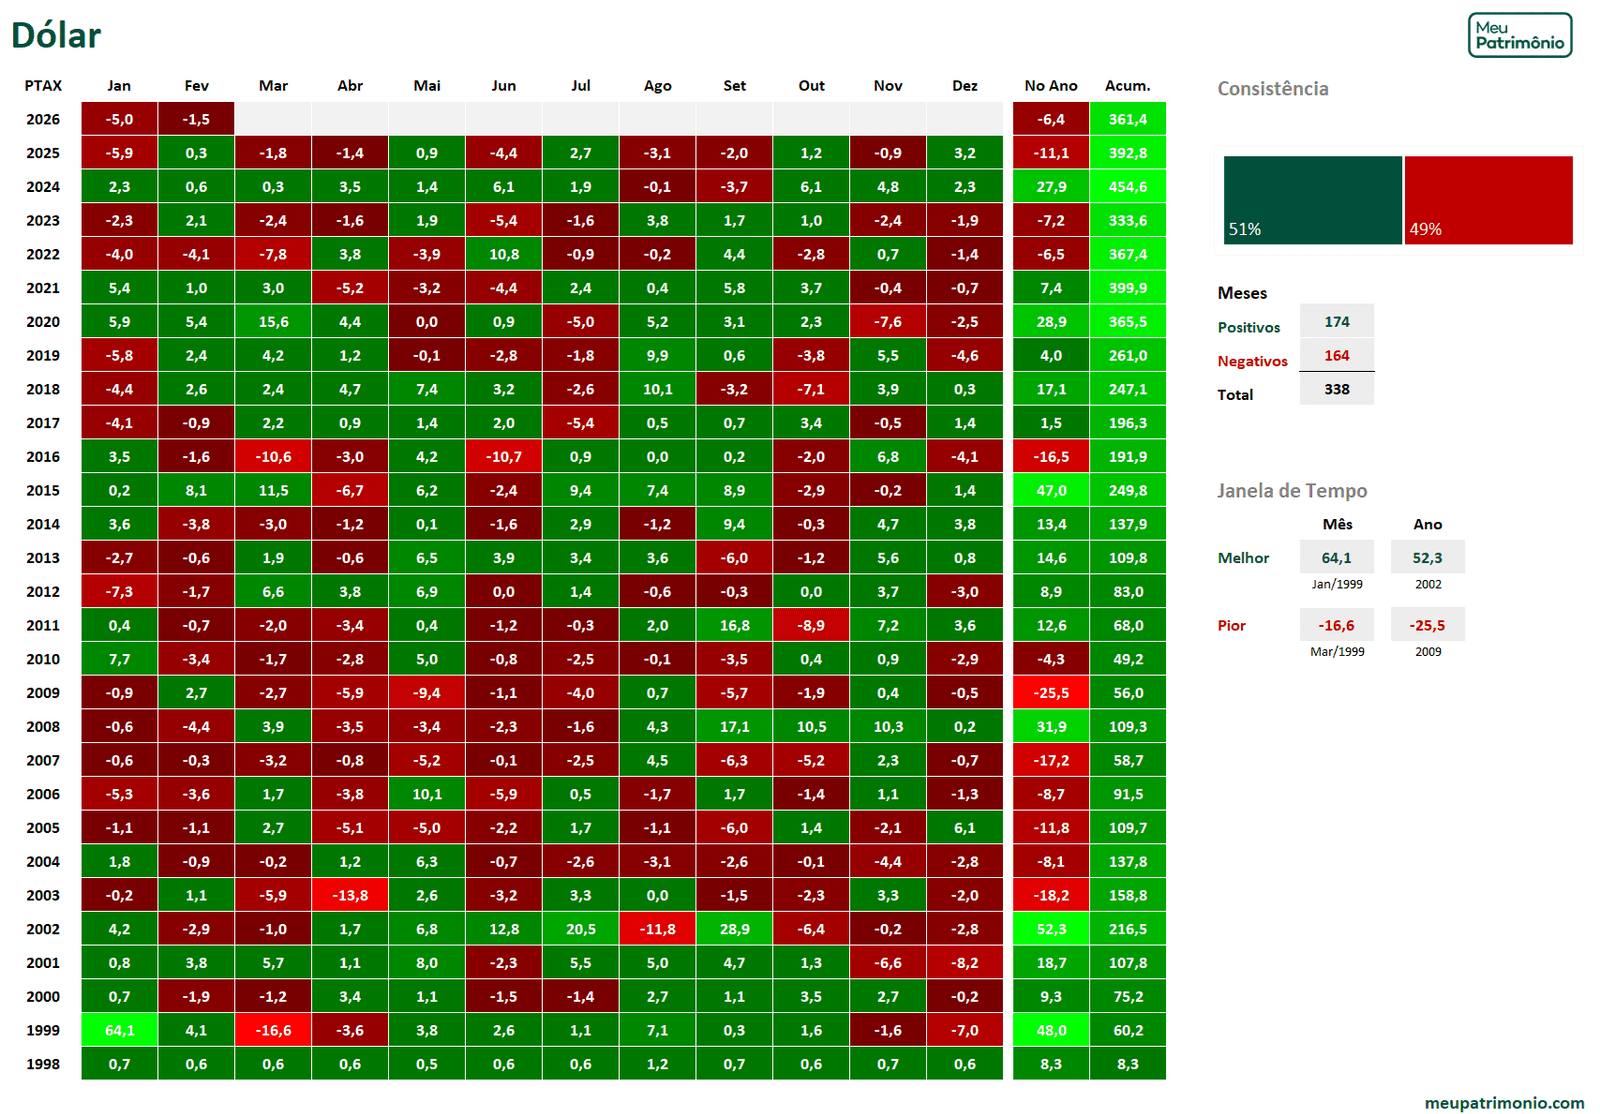Click the Negativos count box showing 164
This screenshot has height=1114, width=1600.
tap(1336, 356)
